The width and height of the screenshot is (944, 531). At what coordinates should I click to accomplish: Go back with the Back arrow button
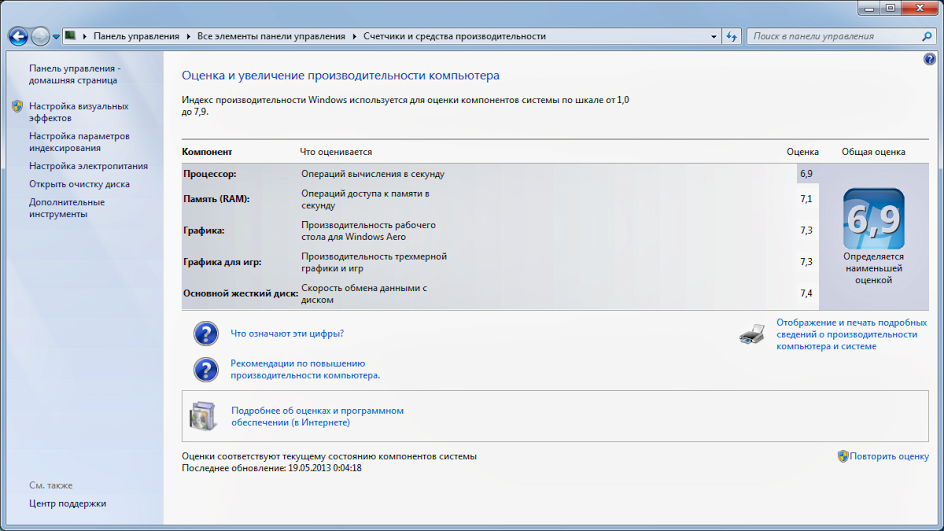coord(18,36)
